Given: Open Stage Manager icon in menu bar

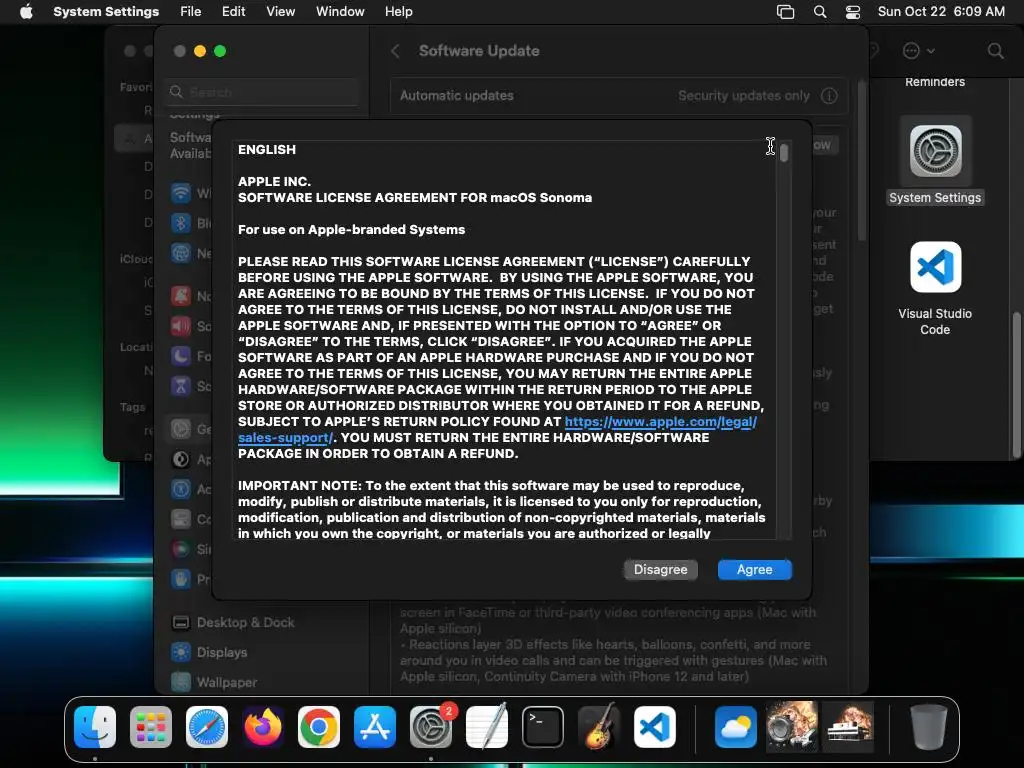Looking at the screenshot, I should pyautogui.click(x=785, y=12).
